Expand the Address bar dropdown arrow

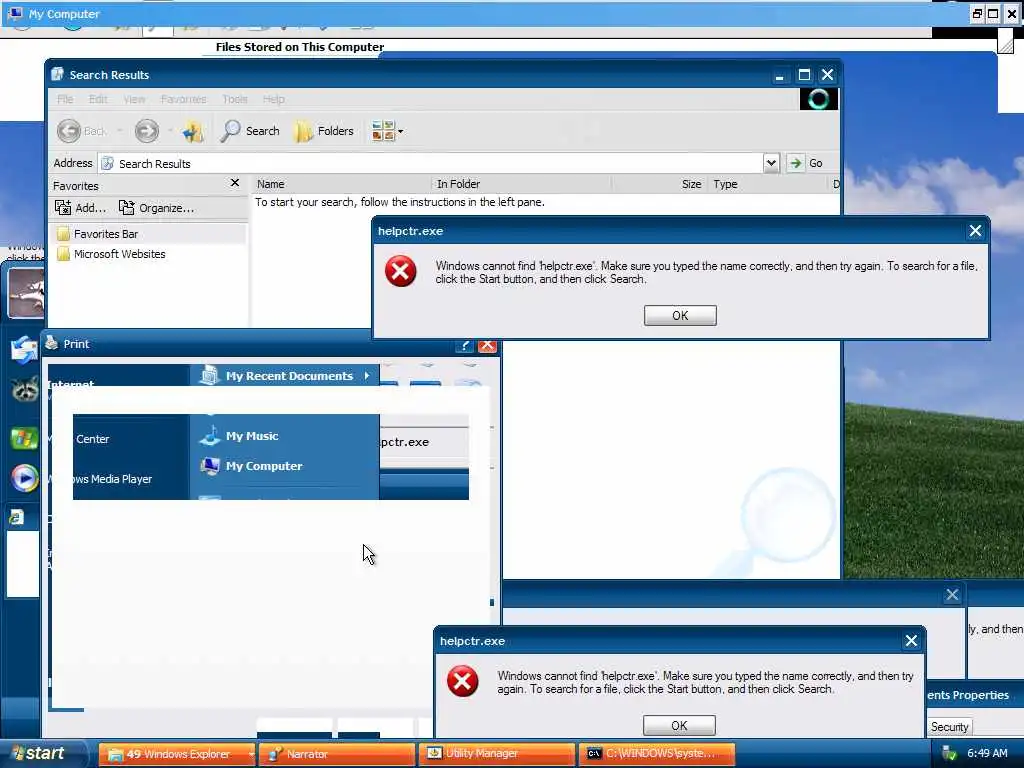click(x=771, y=163)
